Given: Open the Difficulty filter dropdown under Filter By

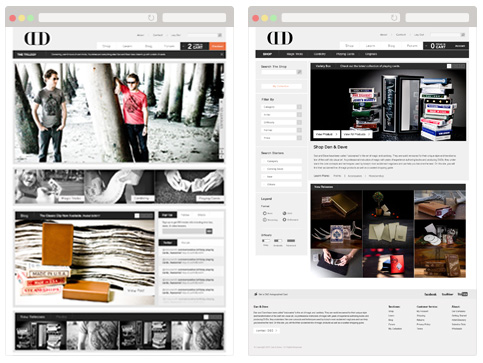Looking at the screenshot, I should [281, 122].
